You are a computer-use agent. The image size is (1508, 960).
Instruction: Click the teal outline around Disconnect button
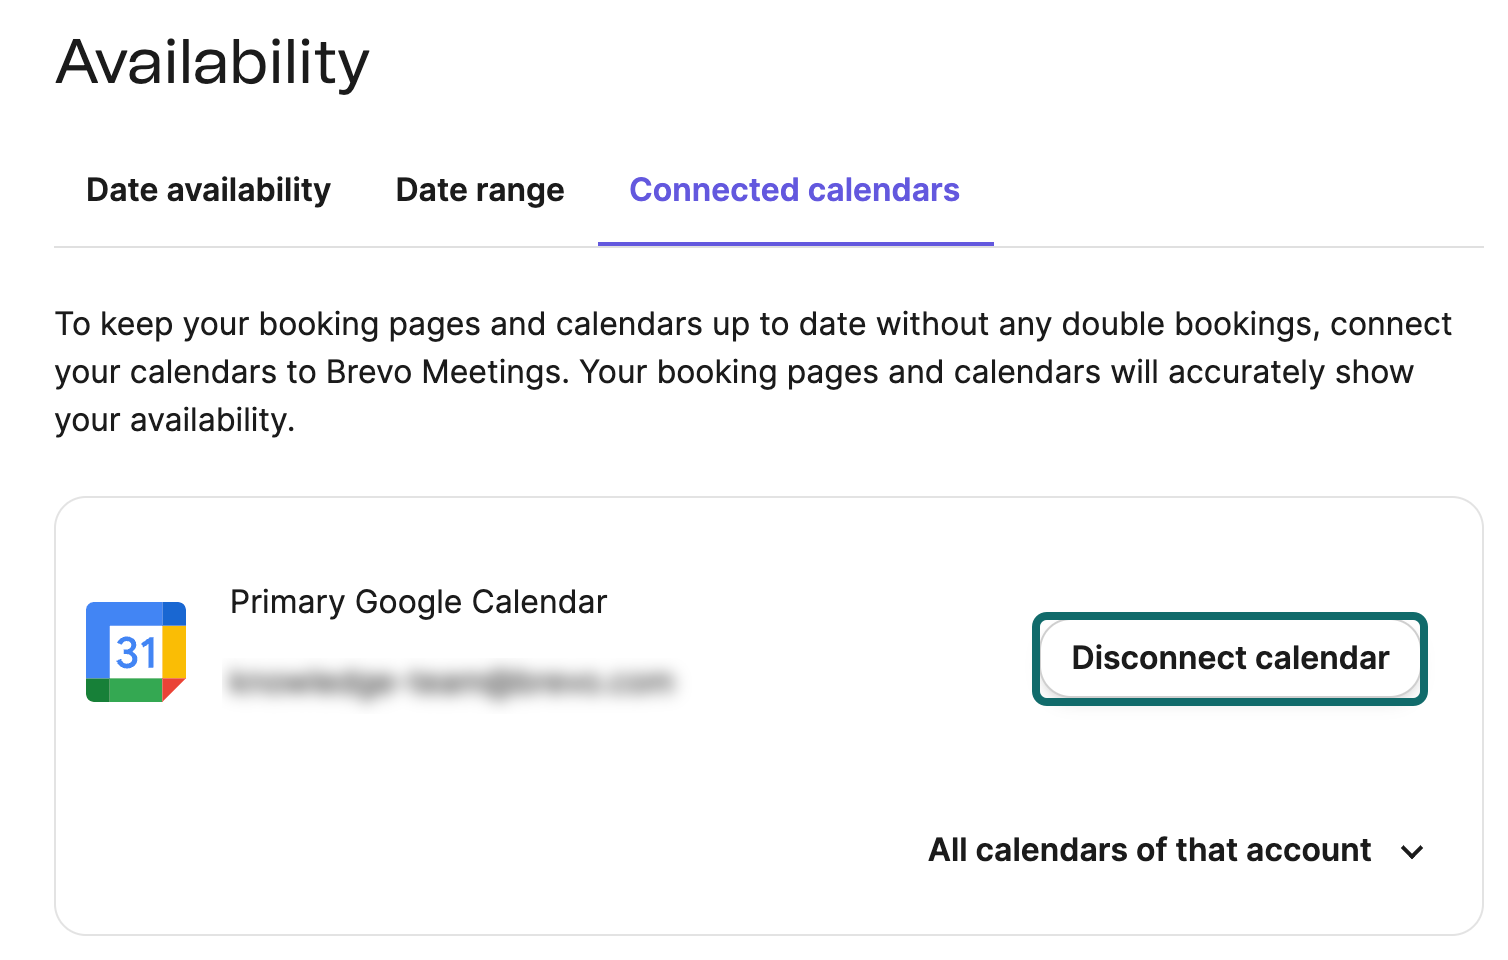(1230, 615)
